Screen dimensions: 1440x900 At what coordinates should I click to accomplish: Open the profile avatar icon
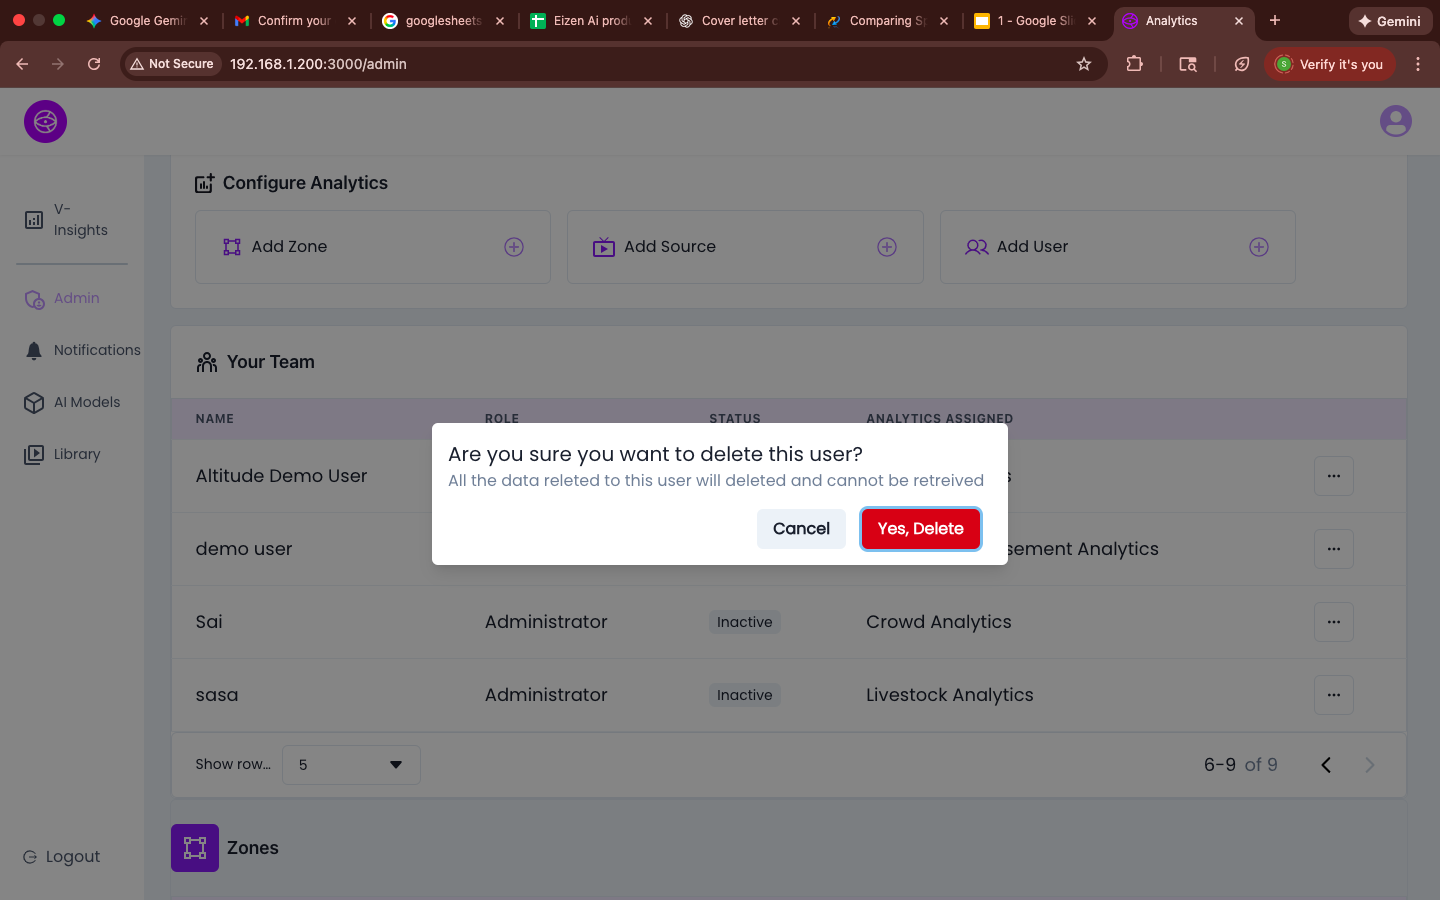tap(1395, 122)
